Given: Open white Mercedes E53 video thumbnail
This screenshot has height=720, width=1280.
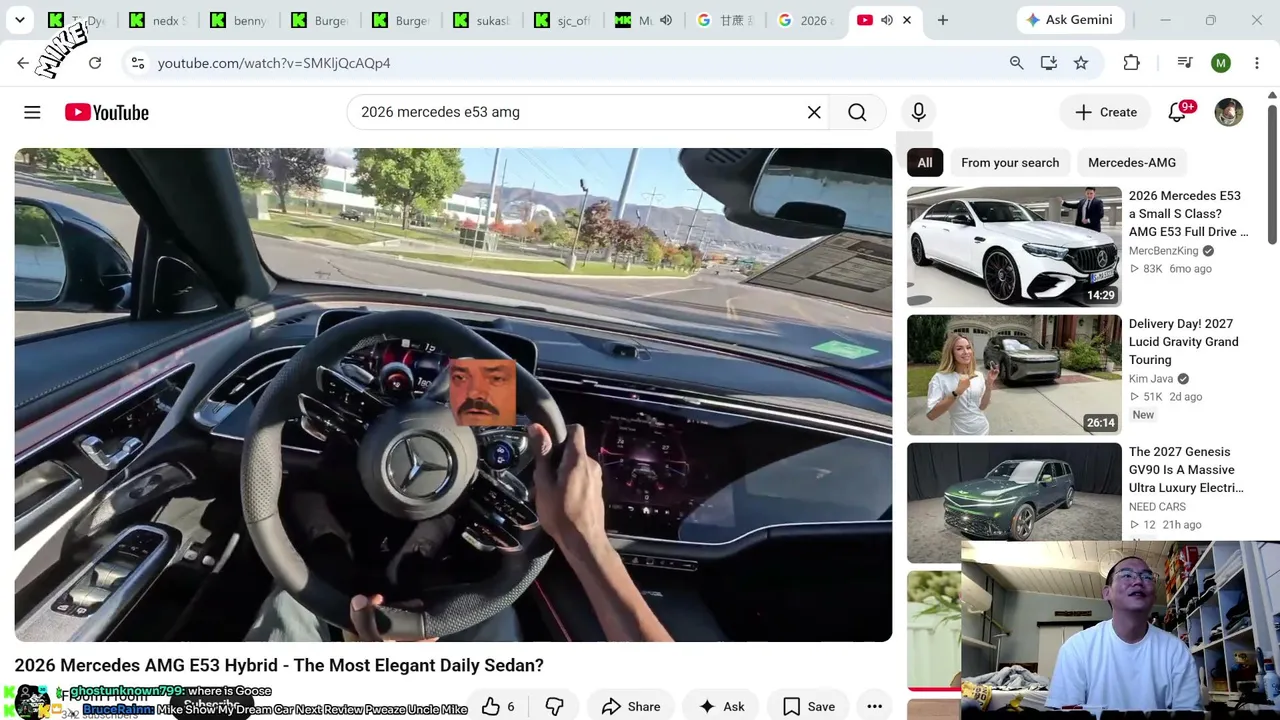Looking at the screenshot, I should [1014, 246].
